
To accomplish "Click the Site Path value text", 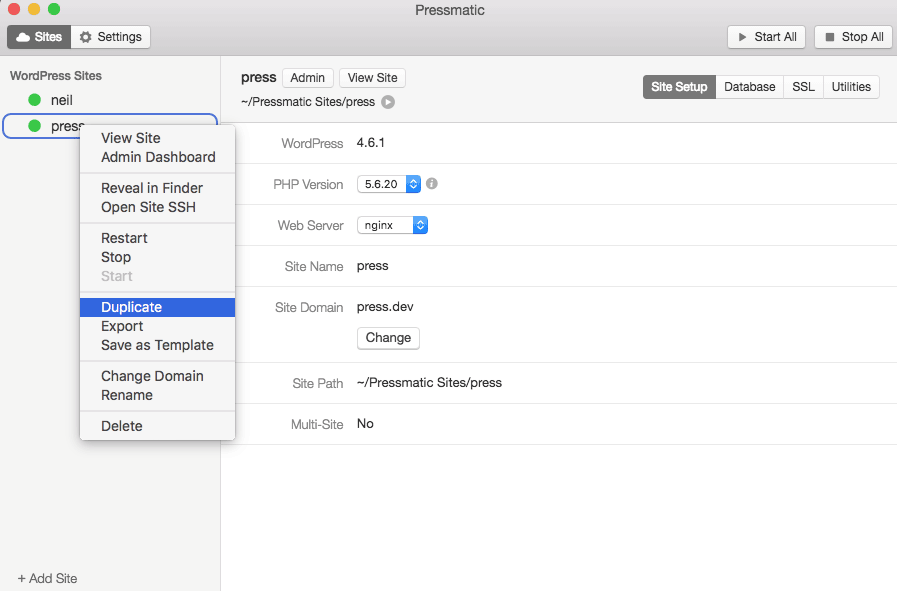I will click(x=429, y=383).
